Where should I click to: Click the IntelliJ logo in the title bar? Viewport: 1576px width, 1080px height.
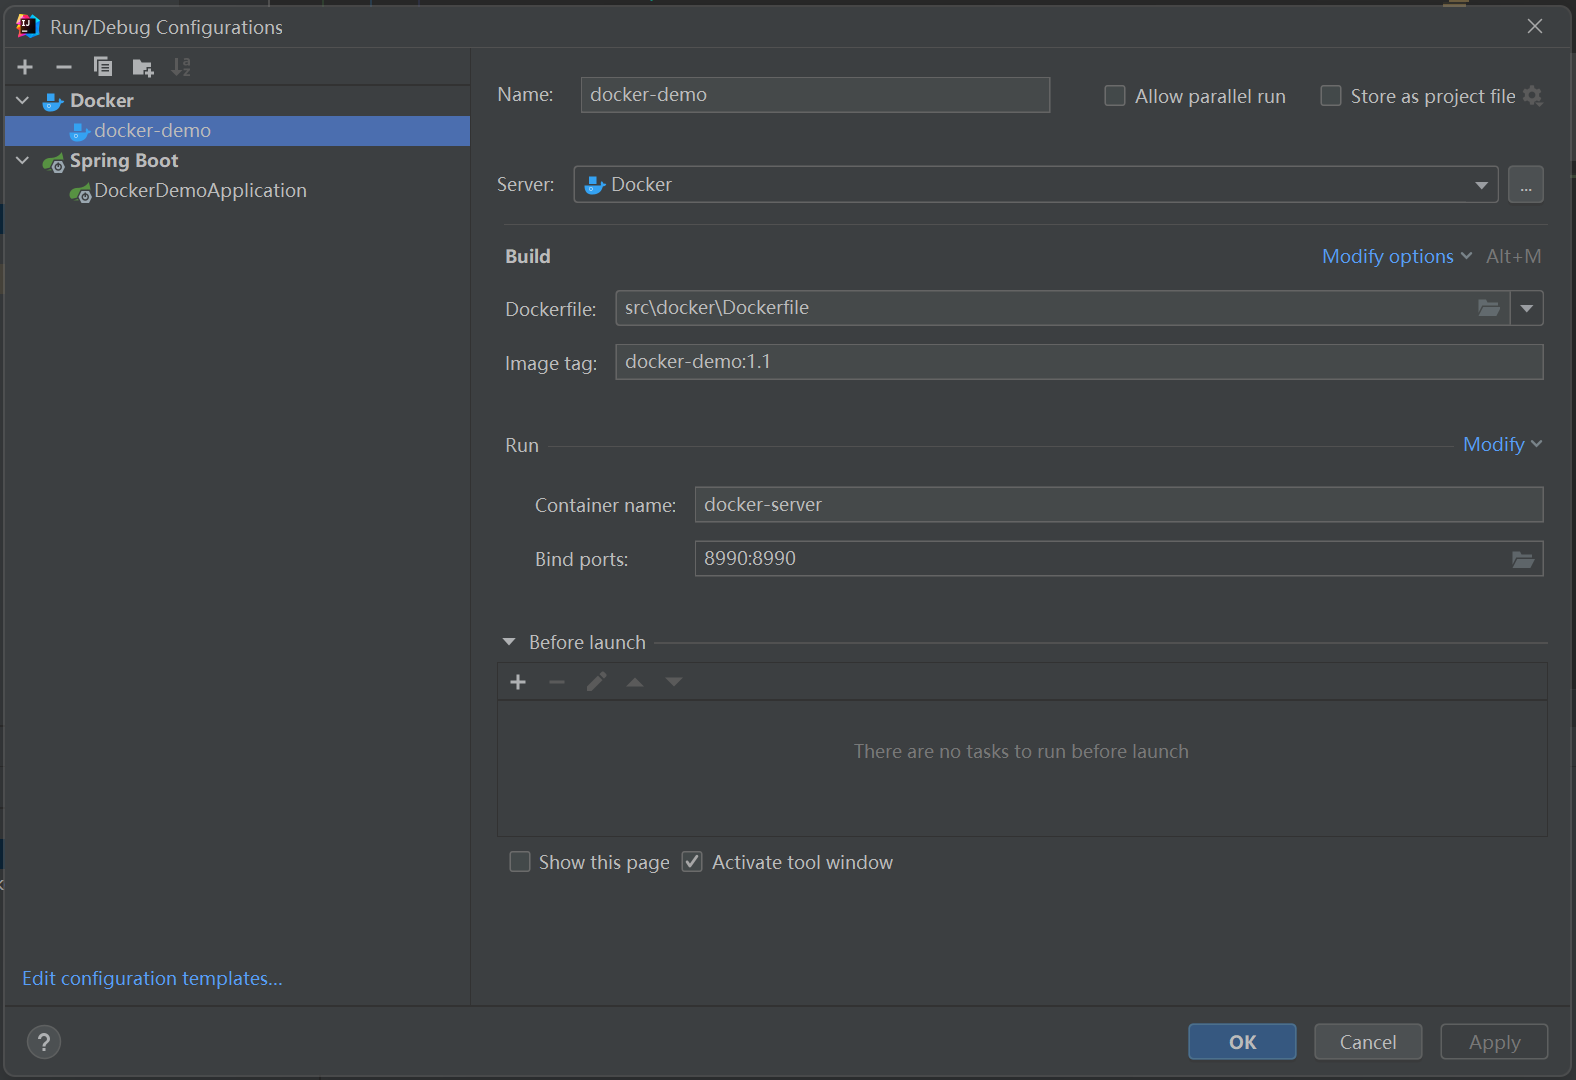(x=27, y=26)
